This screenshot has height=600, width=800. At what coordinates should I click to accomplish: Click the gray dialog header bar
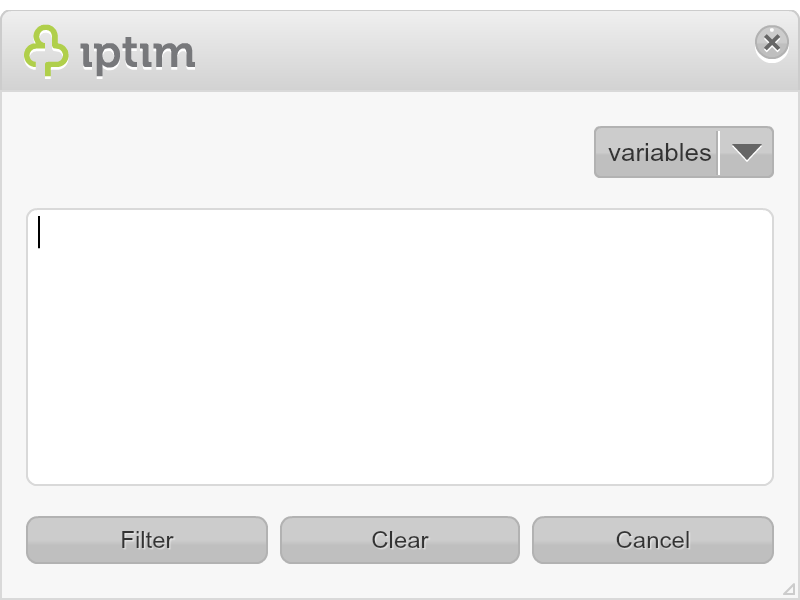[x=400, y=51]
